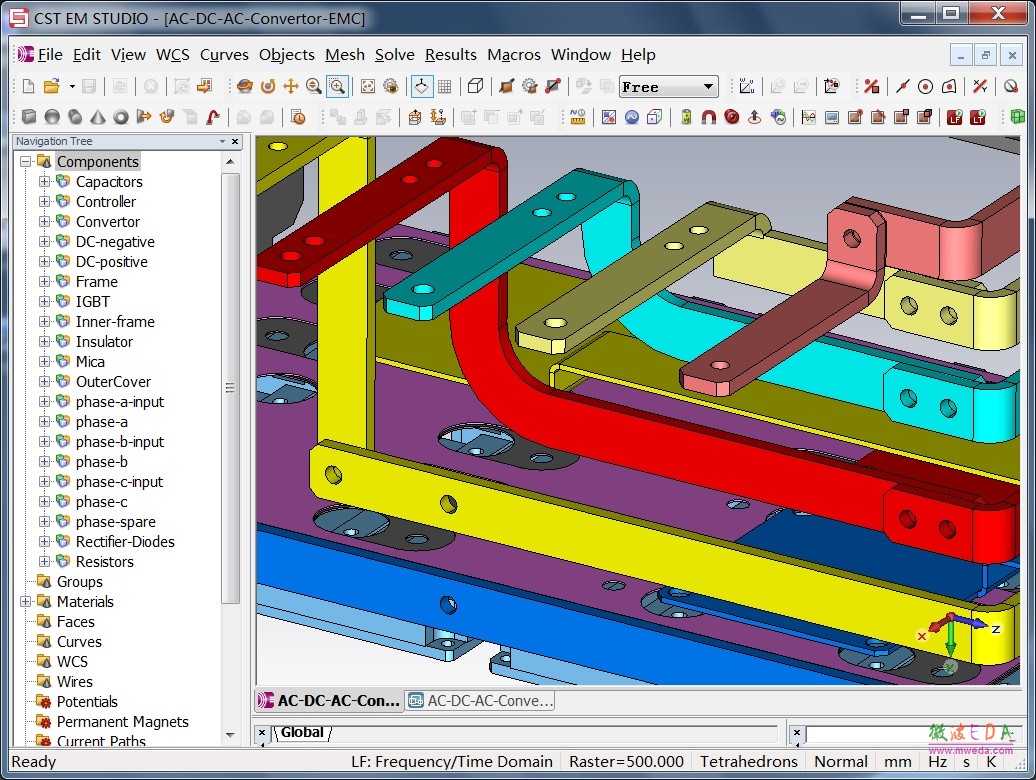Viewport: 1036px width, 780px height.
Task: Open the arrow beside the Open icon
Action: pos(71,87)
